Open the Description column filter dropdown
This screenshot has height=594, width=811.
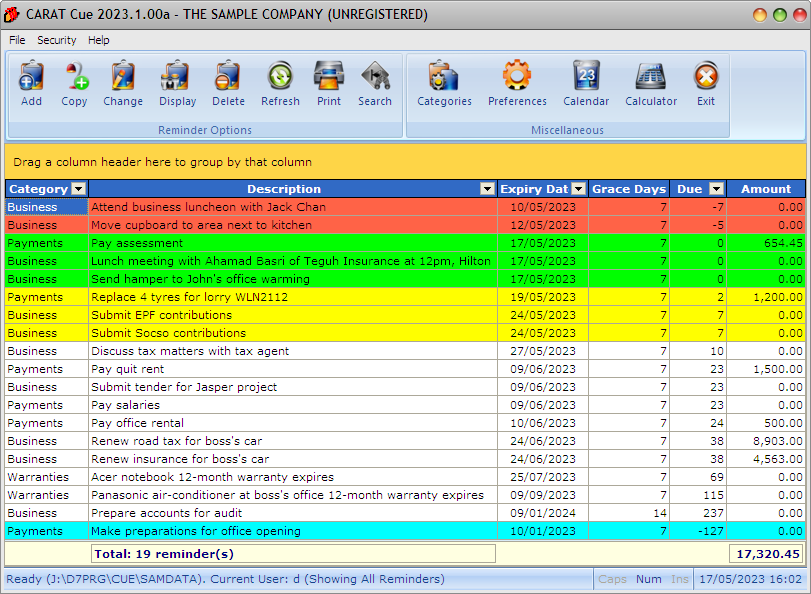click(x=487, y=189)
